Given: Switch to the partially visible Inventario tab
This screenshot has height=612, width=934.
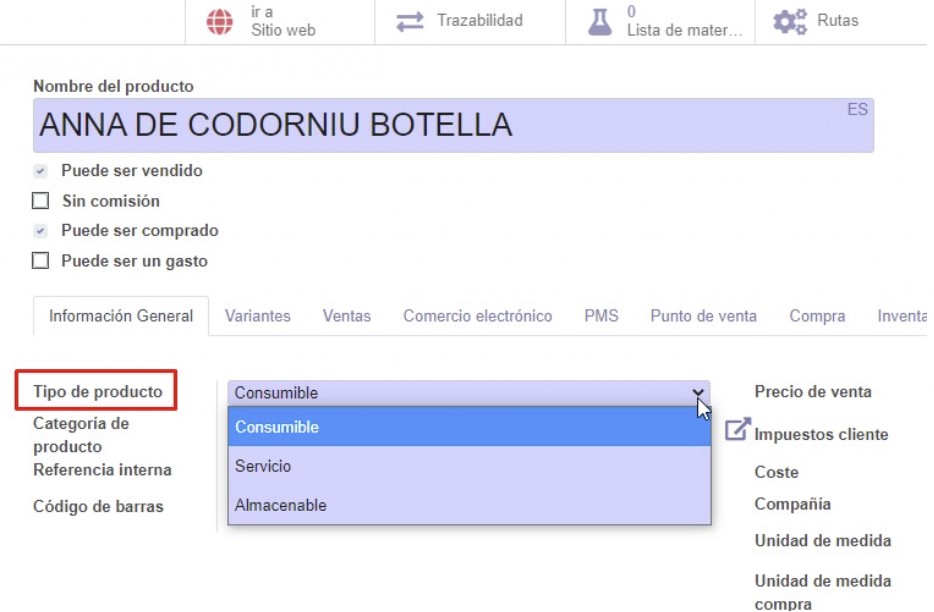Looking at the screenshot, I should 901,316.
